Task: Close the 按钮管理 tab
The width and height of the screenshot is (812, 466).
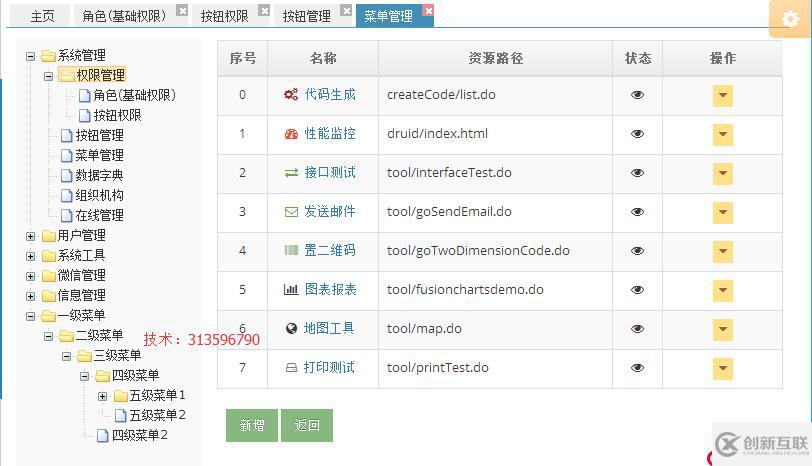Action: click(x=346, y=10)
